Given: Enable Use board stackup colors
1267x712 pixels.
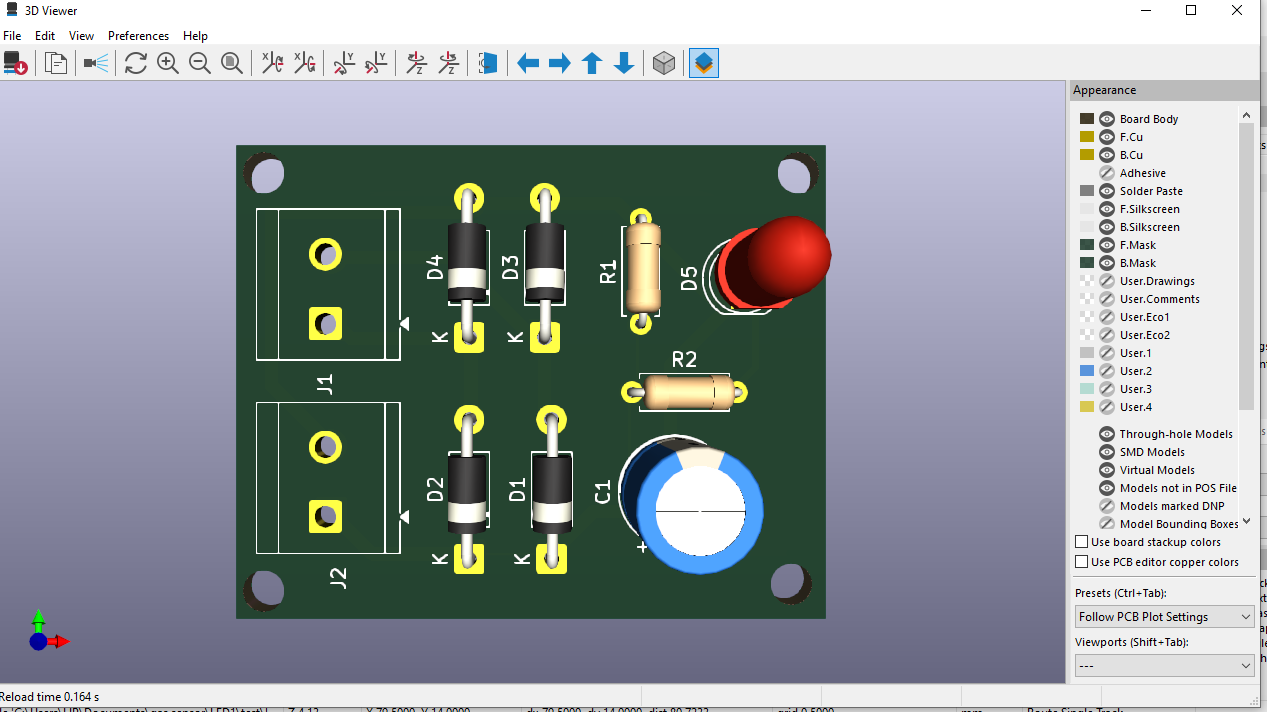Looking at the screenshot, I should tap(1081, 542).
